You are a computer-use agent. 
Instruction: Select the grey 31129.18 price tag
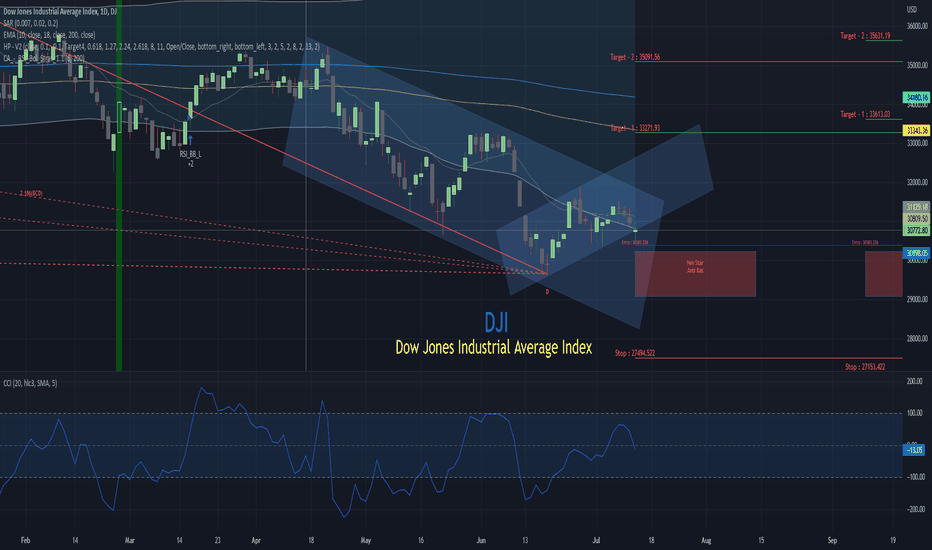pos(916,207)
